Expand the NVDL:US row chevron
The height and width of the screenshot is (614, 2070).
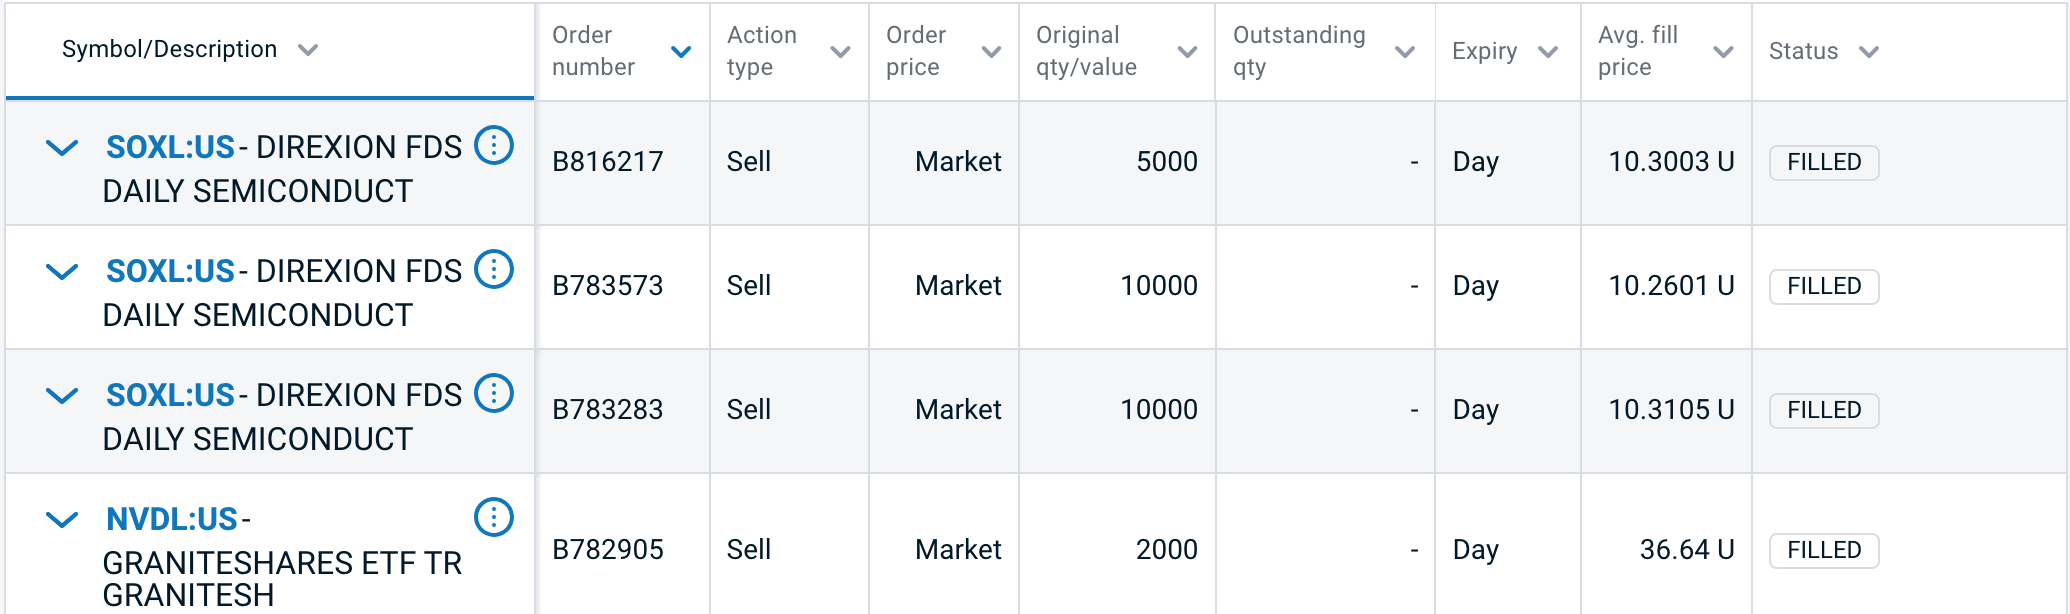[x=62, y=520]
